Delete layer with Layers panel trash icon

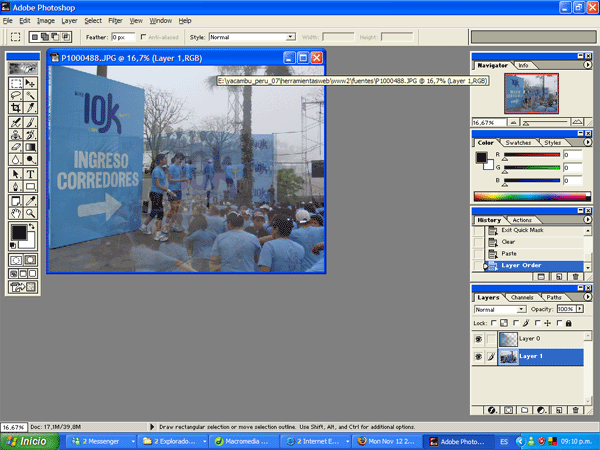pyautogui.click(x=575, y=410)
